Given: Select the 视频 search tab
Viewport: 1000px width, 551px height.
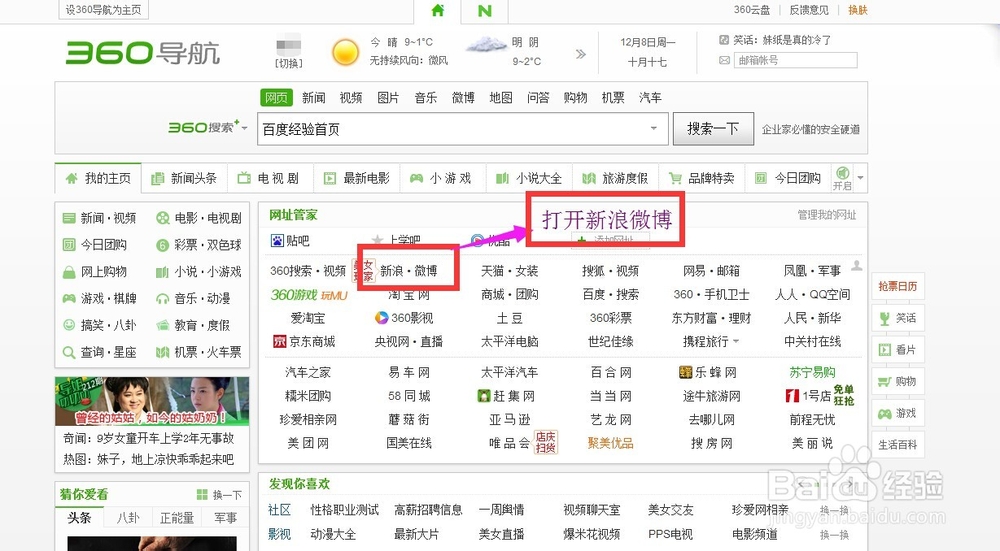Looking at the screenshot, I should [x=351, y=98].
